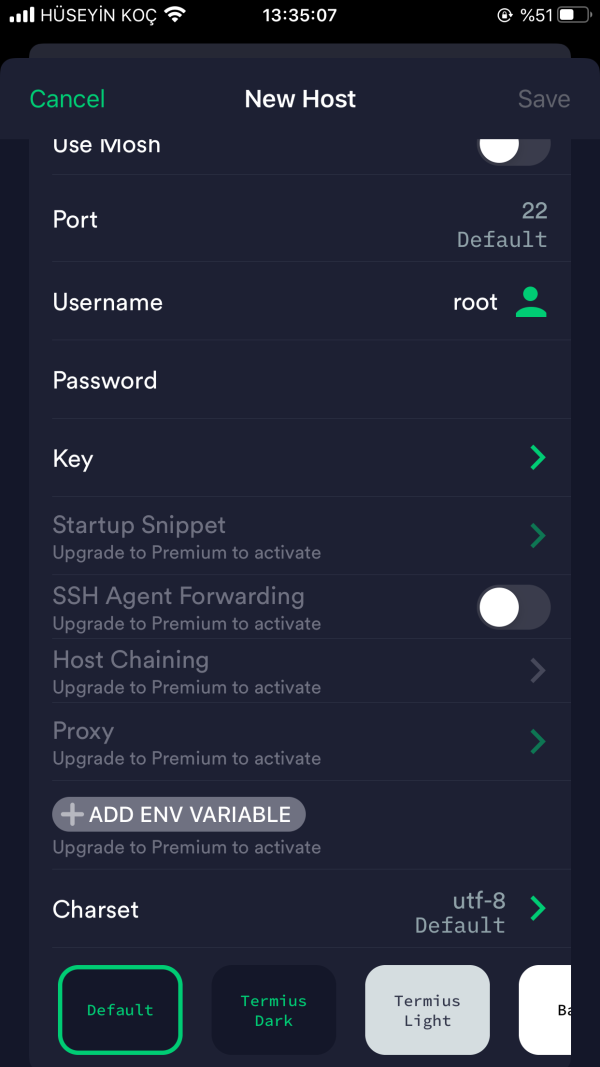Tap the green user icon beside root
The height and width of the screenshot is (1067, 600).
[531, 302]
